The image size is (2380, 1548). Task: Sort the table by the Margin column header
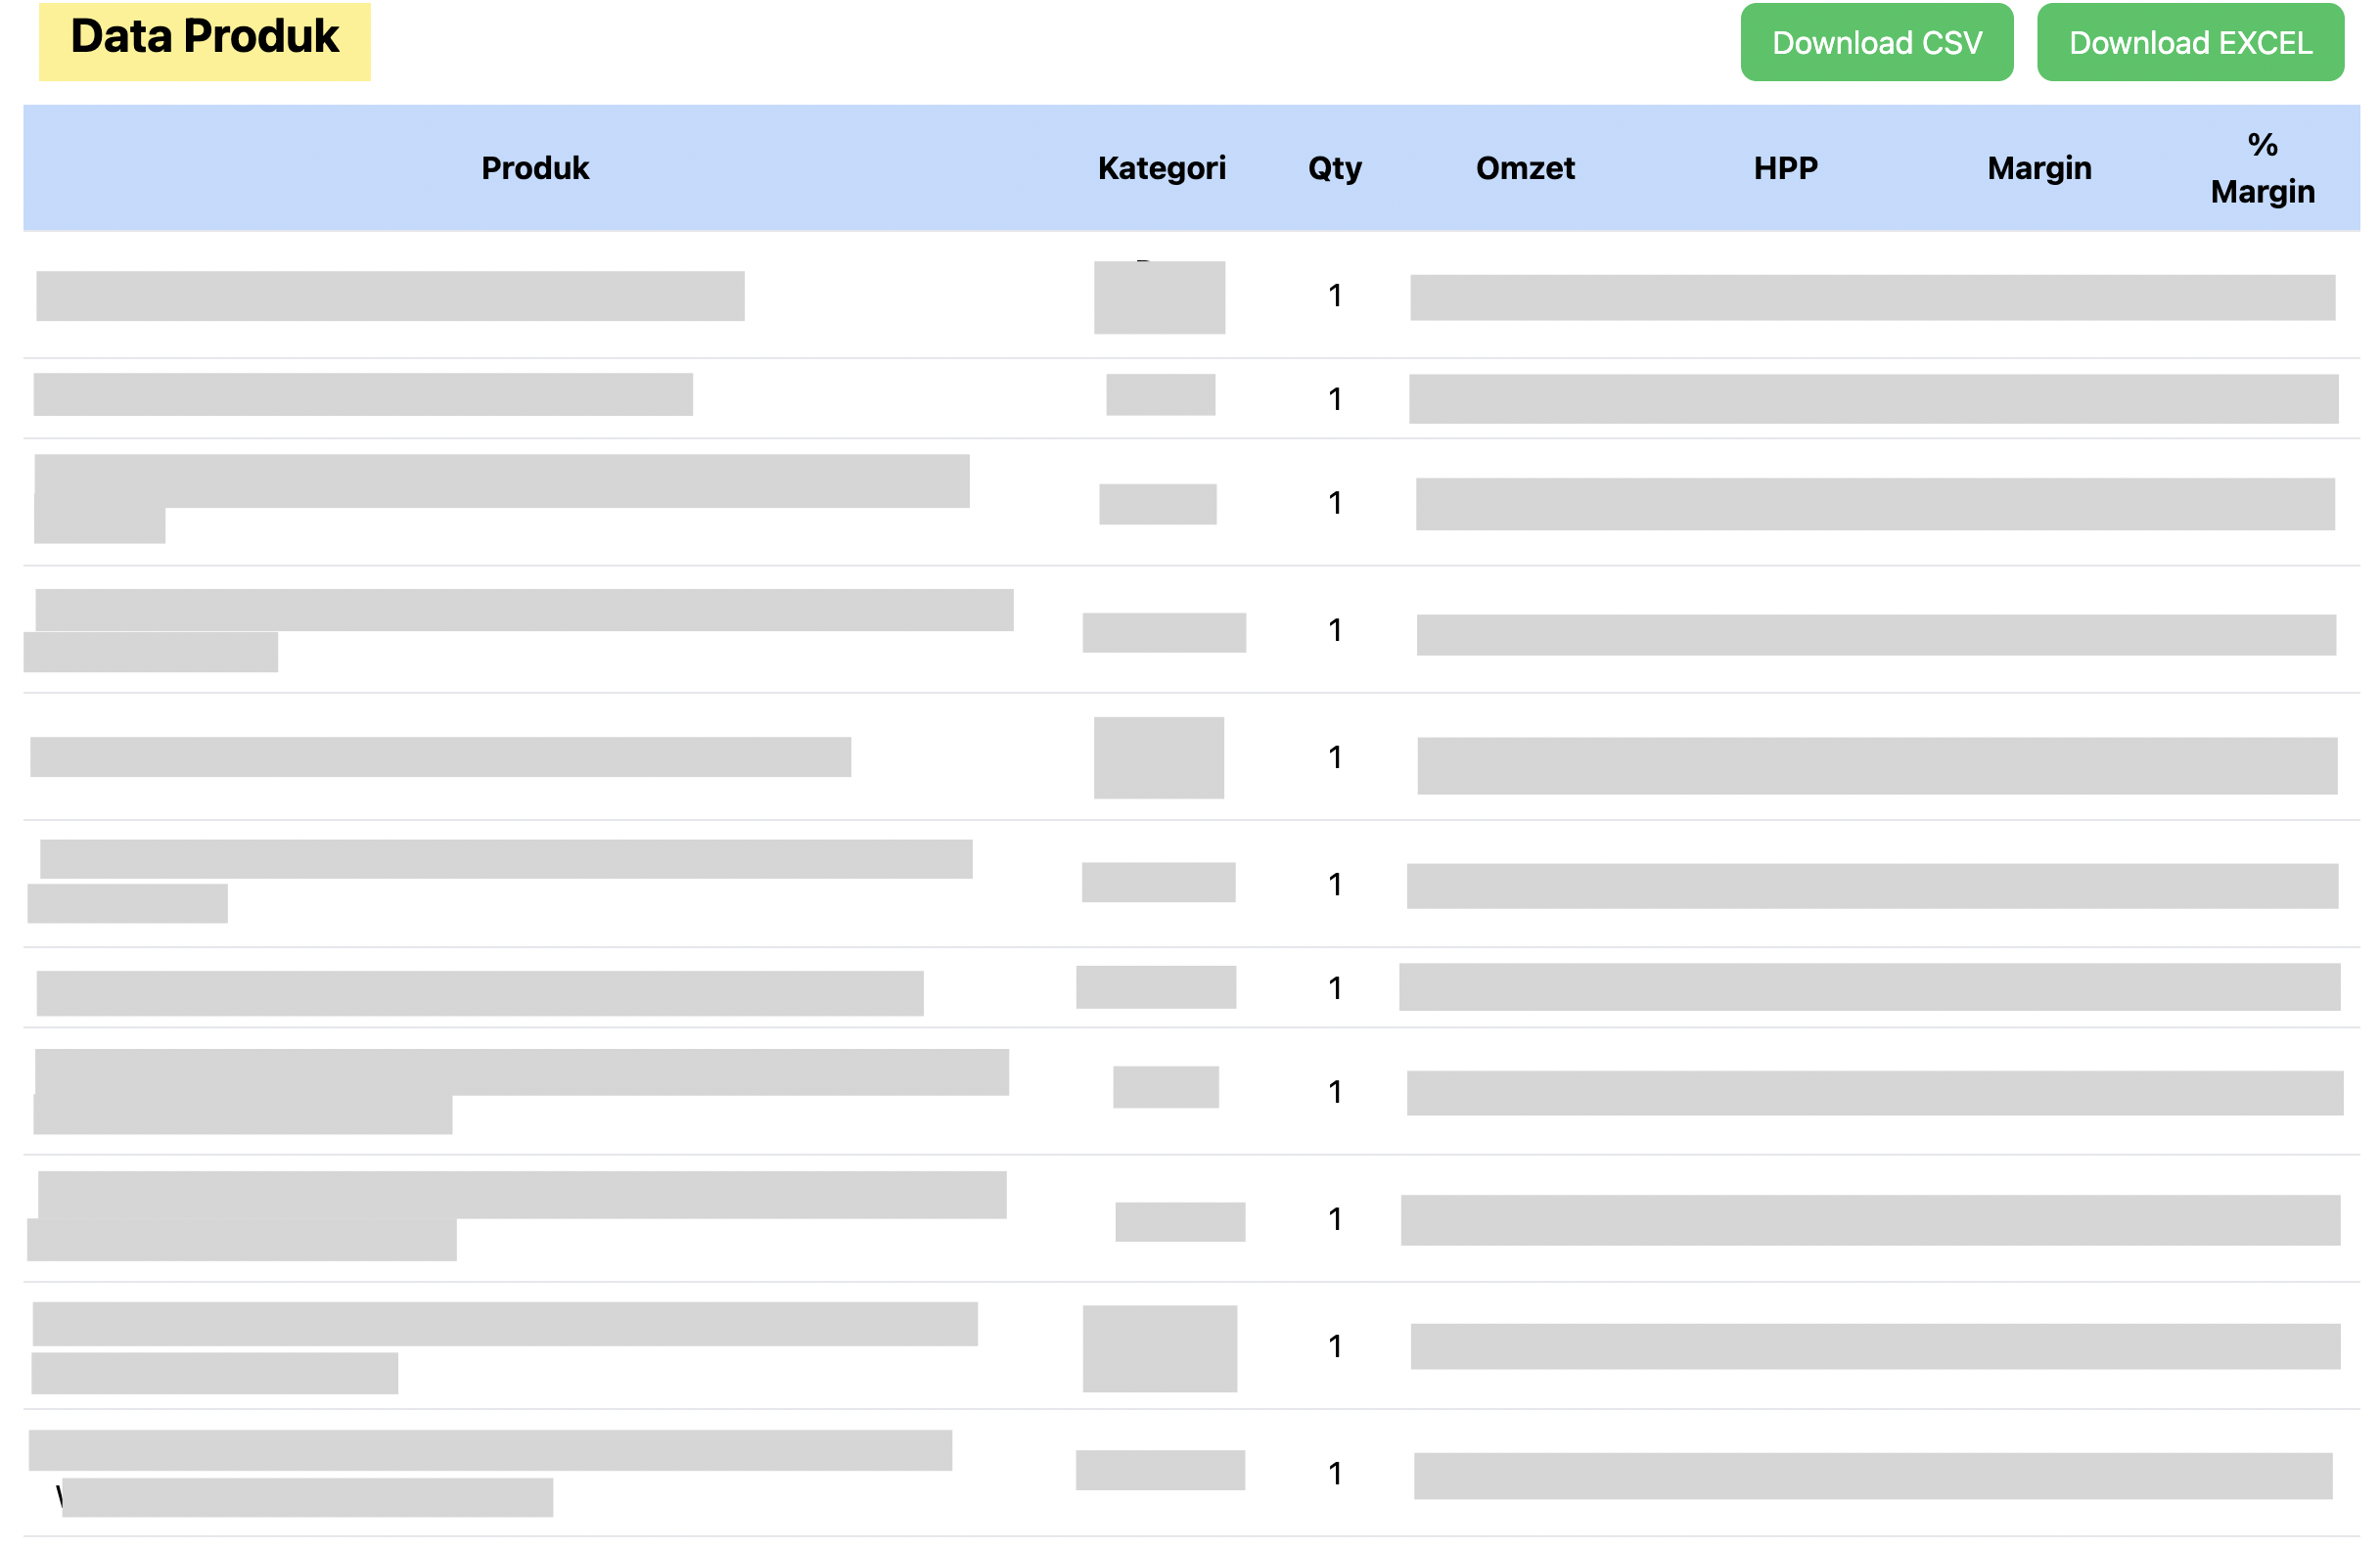click(2038, 168)
